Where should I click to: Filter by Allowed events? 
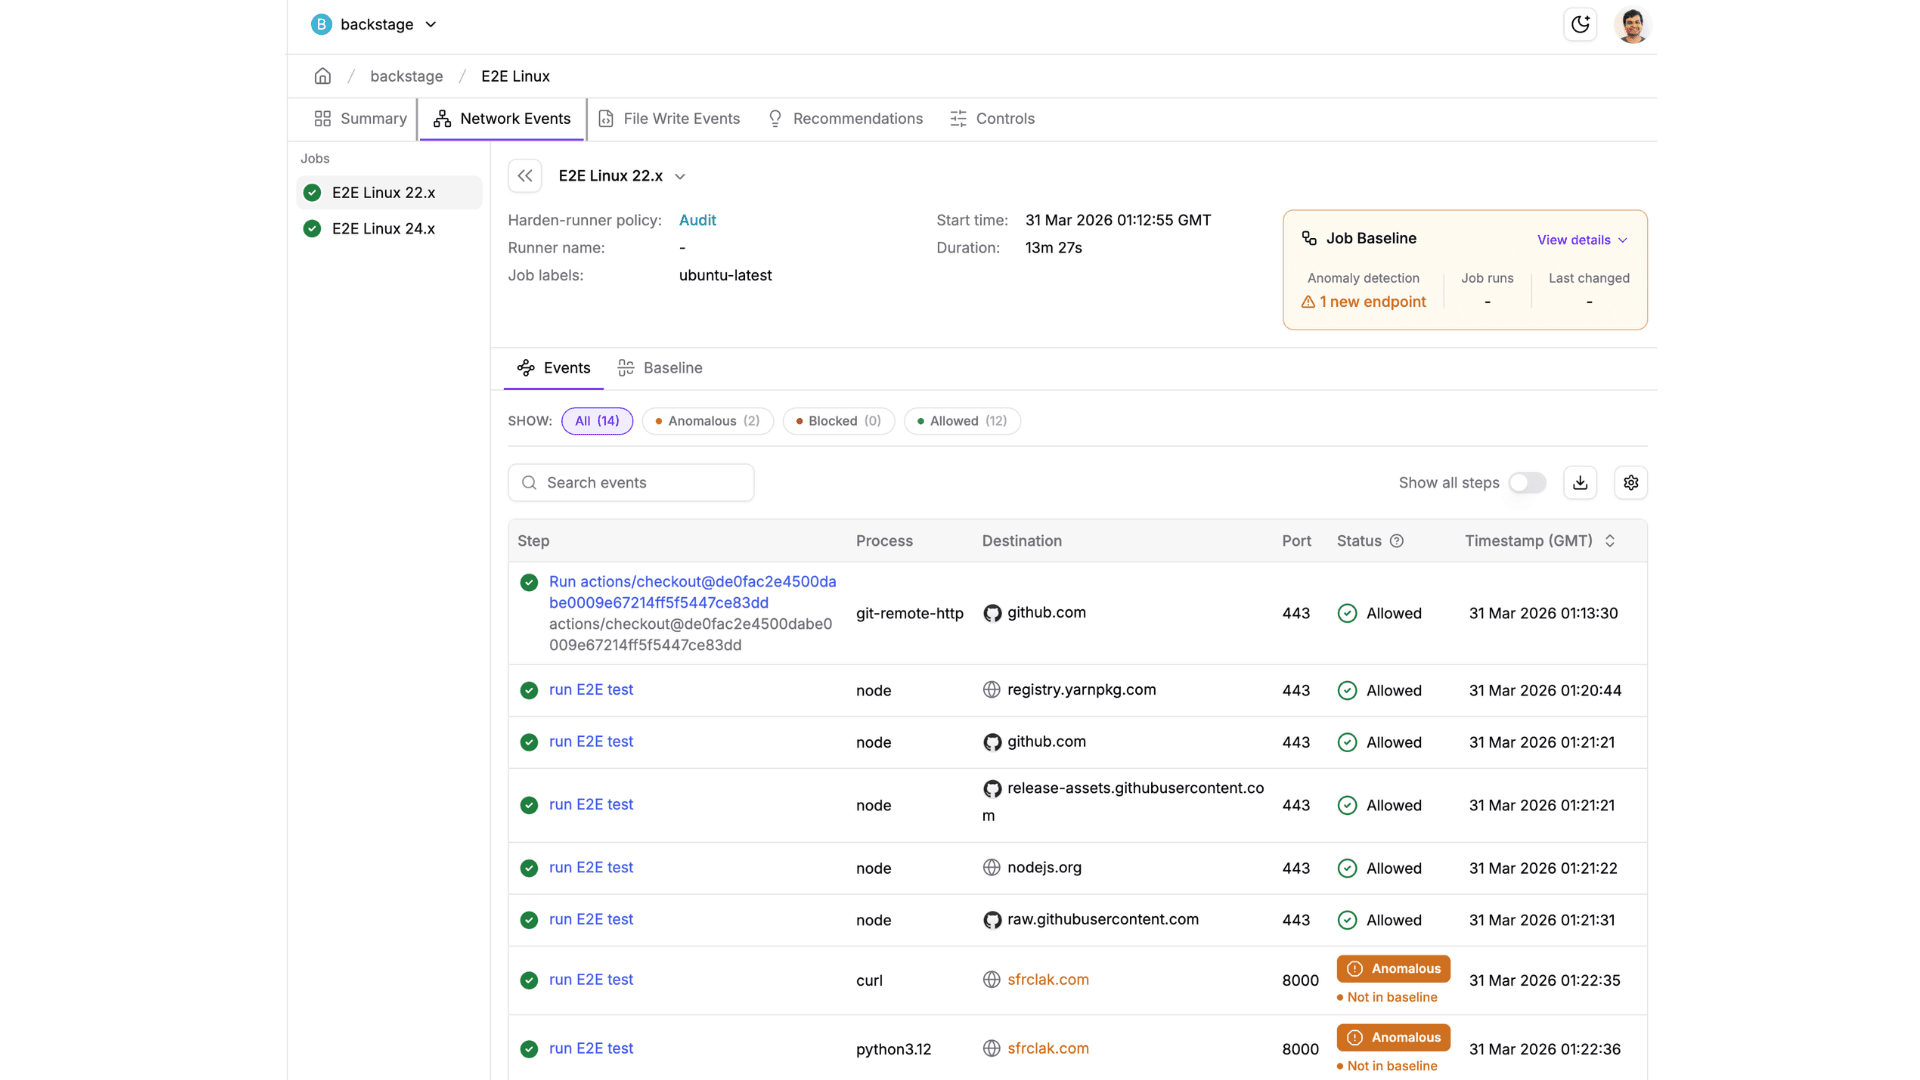(x=962, y=421)
